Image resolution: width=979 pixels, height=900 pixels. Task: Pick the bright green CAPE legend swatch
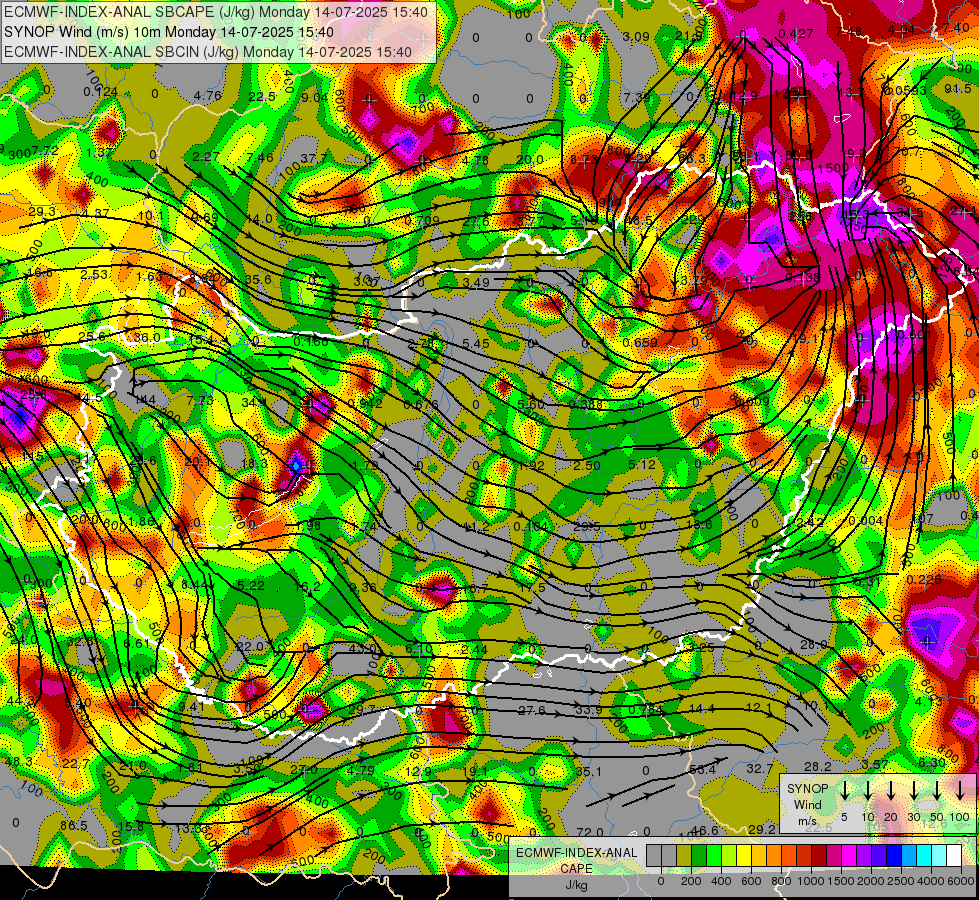tap(714, 856)
